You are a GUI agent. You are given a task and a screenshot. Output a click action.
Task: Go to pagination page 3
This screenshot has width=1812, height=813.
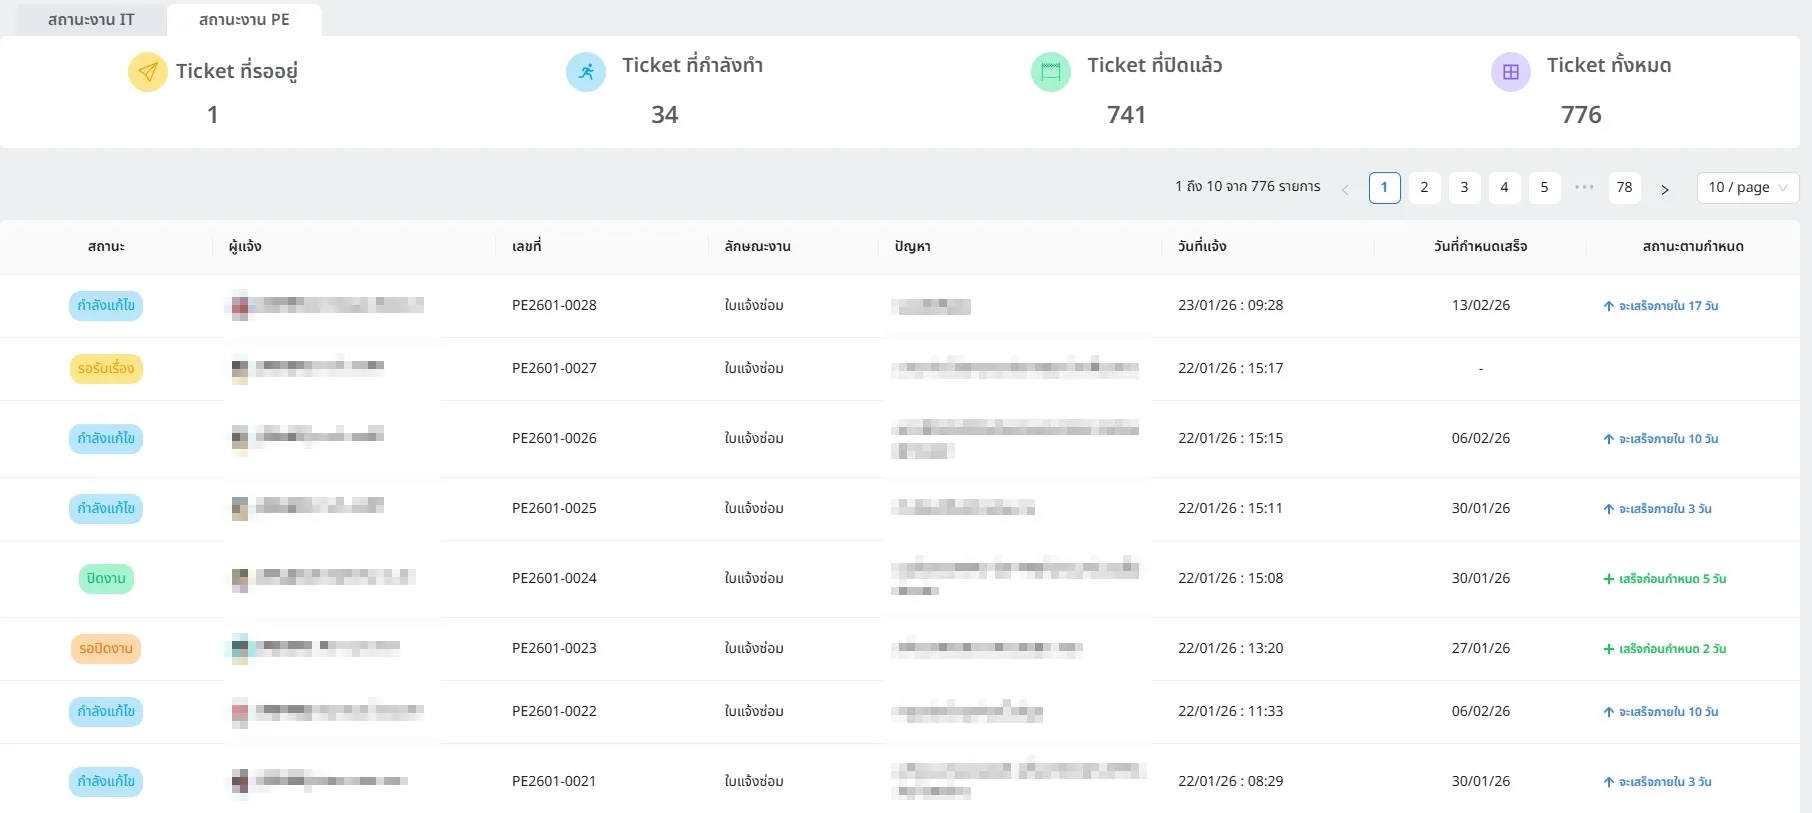point(1464,187)
